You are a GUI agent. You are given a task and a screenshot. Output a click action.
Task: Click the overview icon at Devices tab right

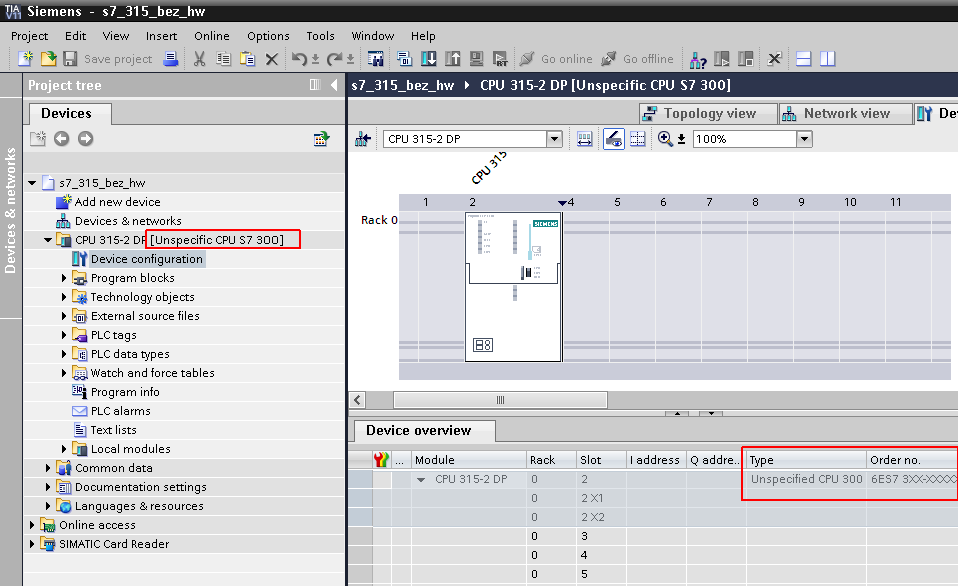(321, 139)
